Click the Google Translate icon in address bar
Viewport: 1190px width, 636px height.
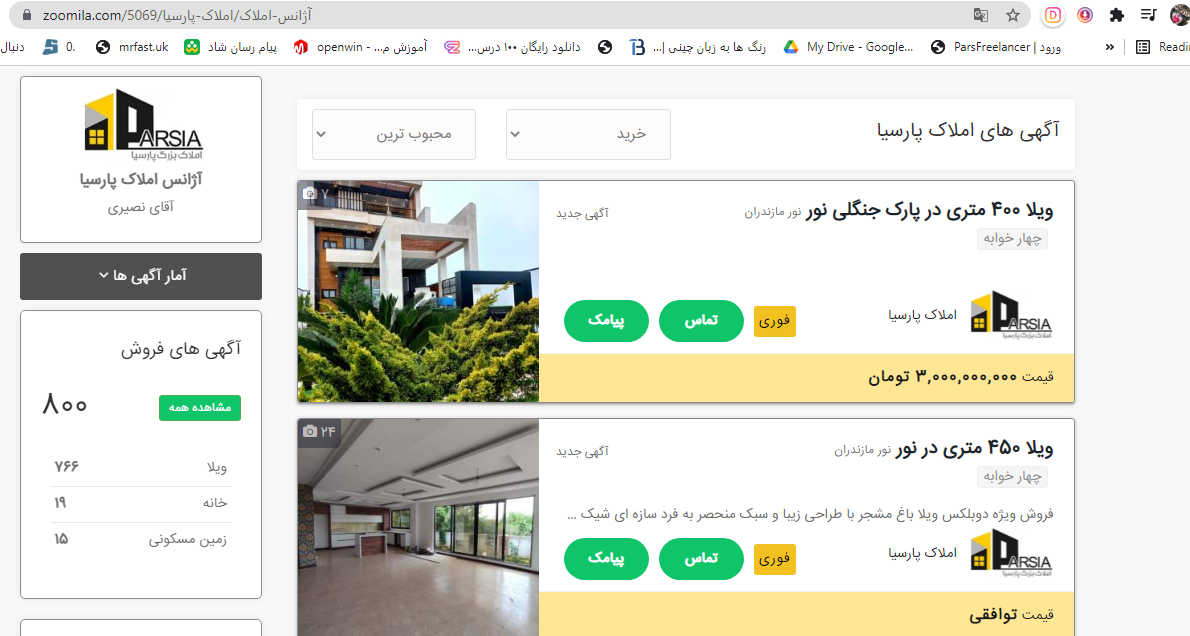coord(981,15)
